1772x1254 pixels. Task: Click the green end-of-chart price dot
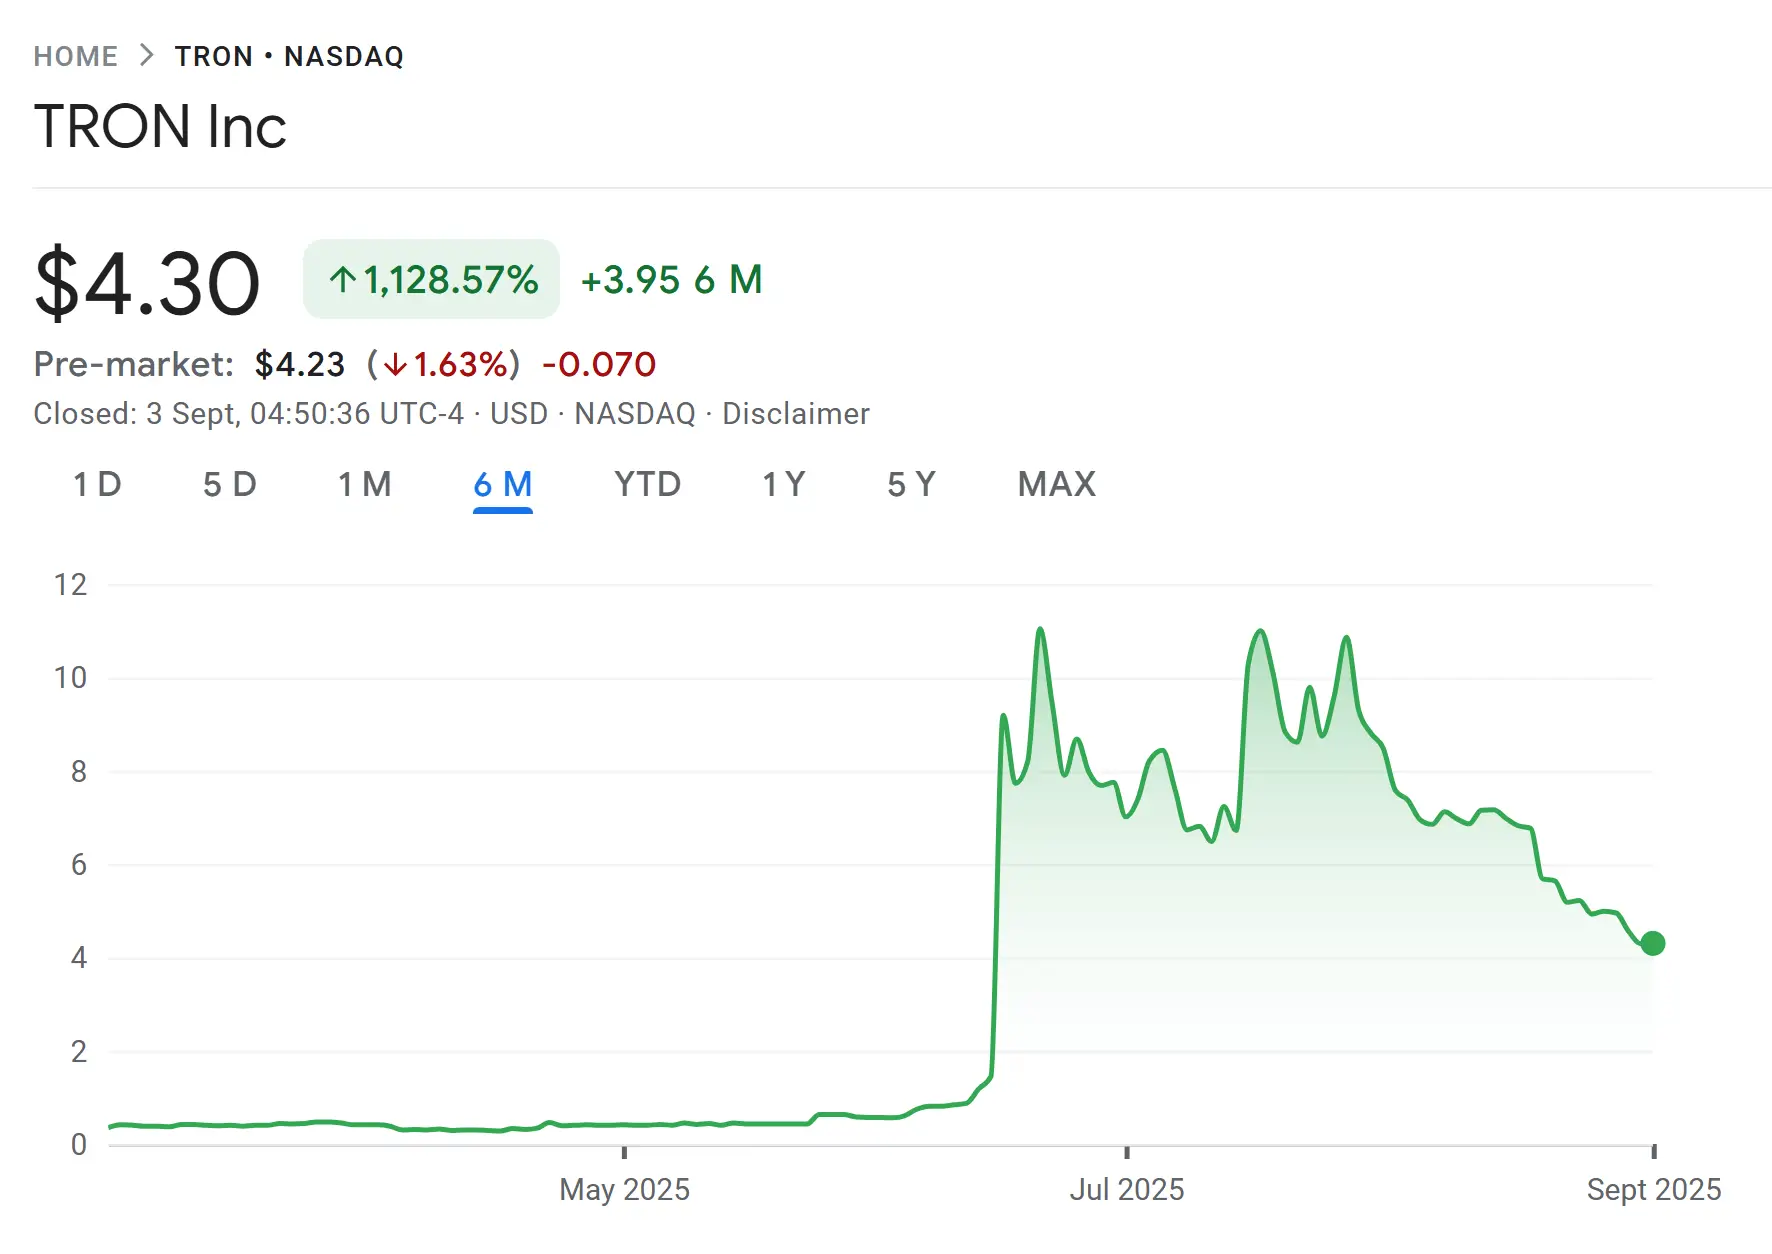pos(1653,943)
